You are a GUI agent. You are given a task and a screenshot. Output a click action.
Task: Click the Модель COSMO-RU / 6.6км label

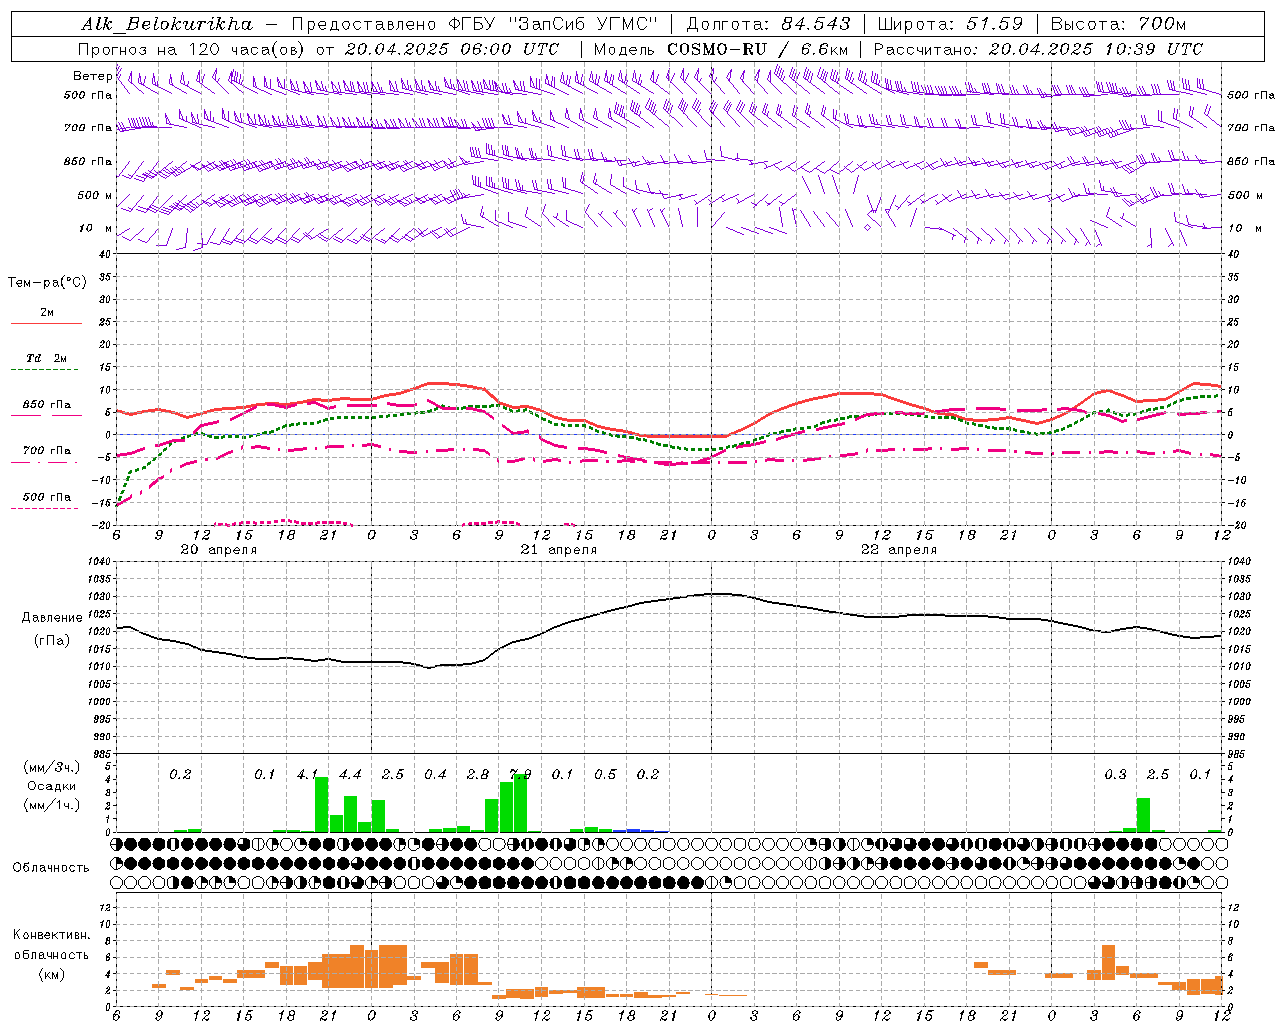[721, 48]
